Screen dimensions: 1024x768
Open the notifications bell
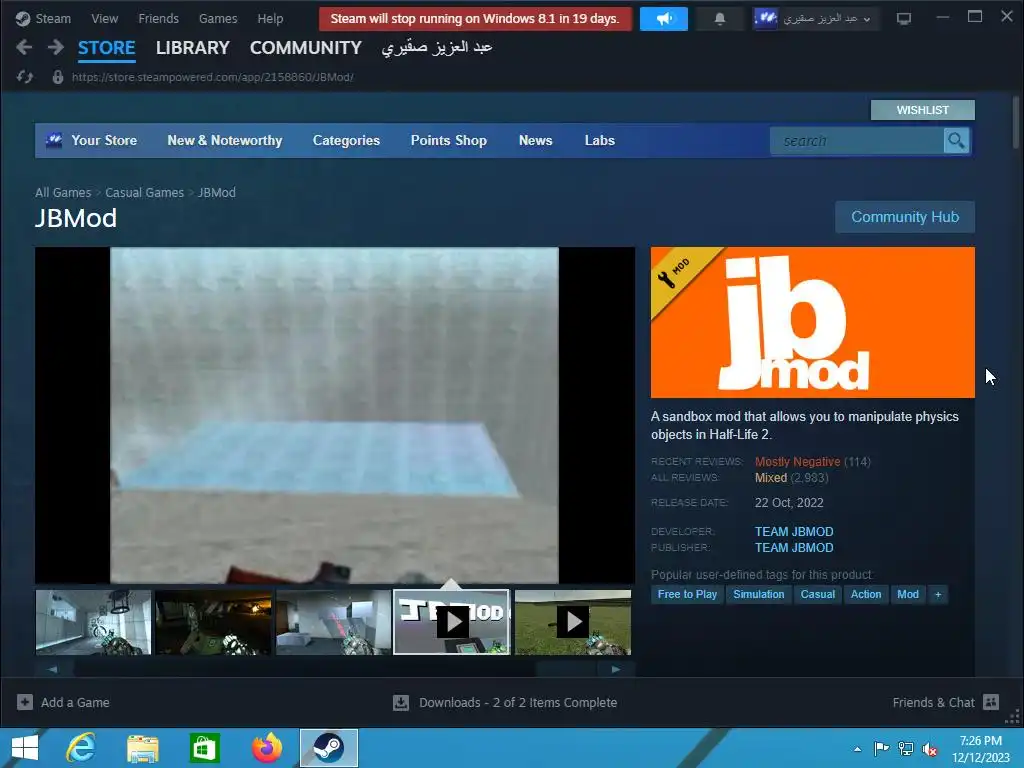click(x=720, y=18)
